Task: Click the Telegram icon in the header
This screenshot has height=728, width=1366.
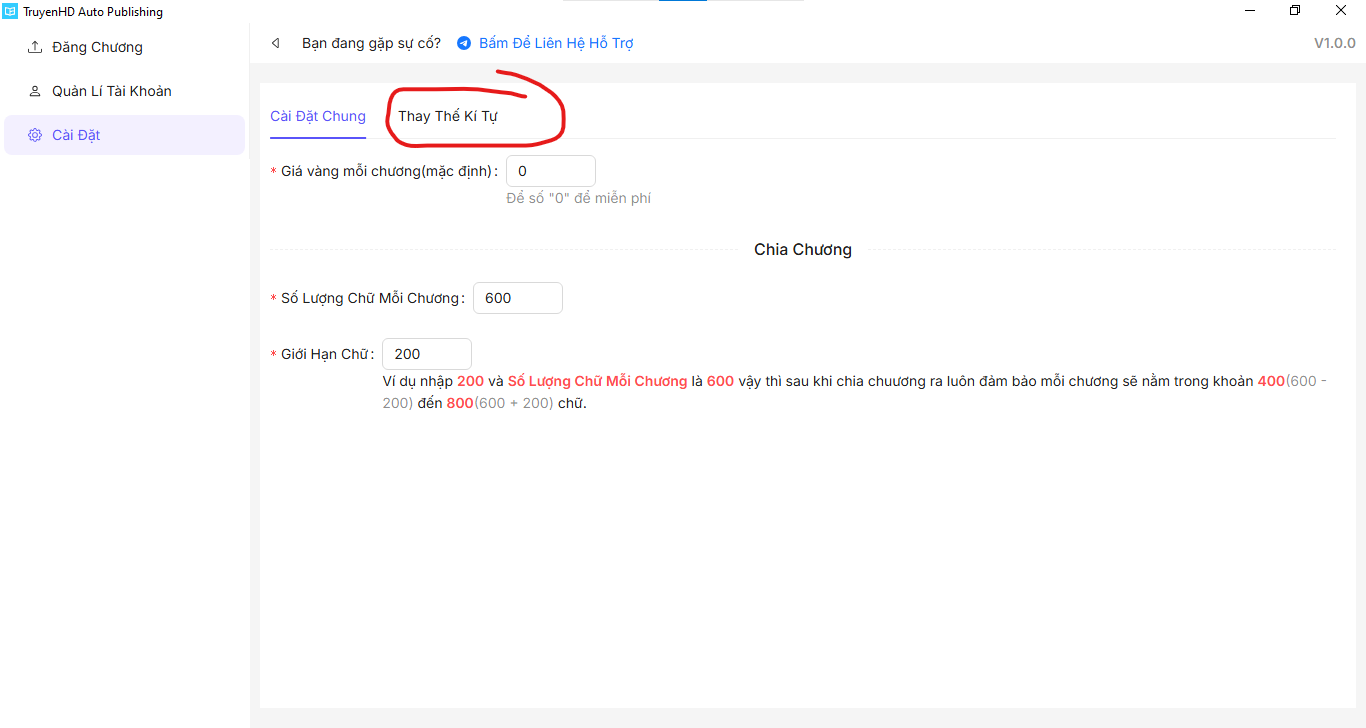Action: pyautogui.click(x=464, y=43)
